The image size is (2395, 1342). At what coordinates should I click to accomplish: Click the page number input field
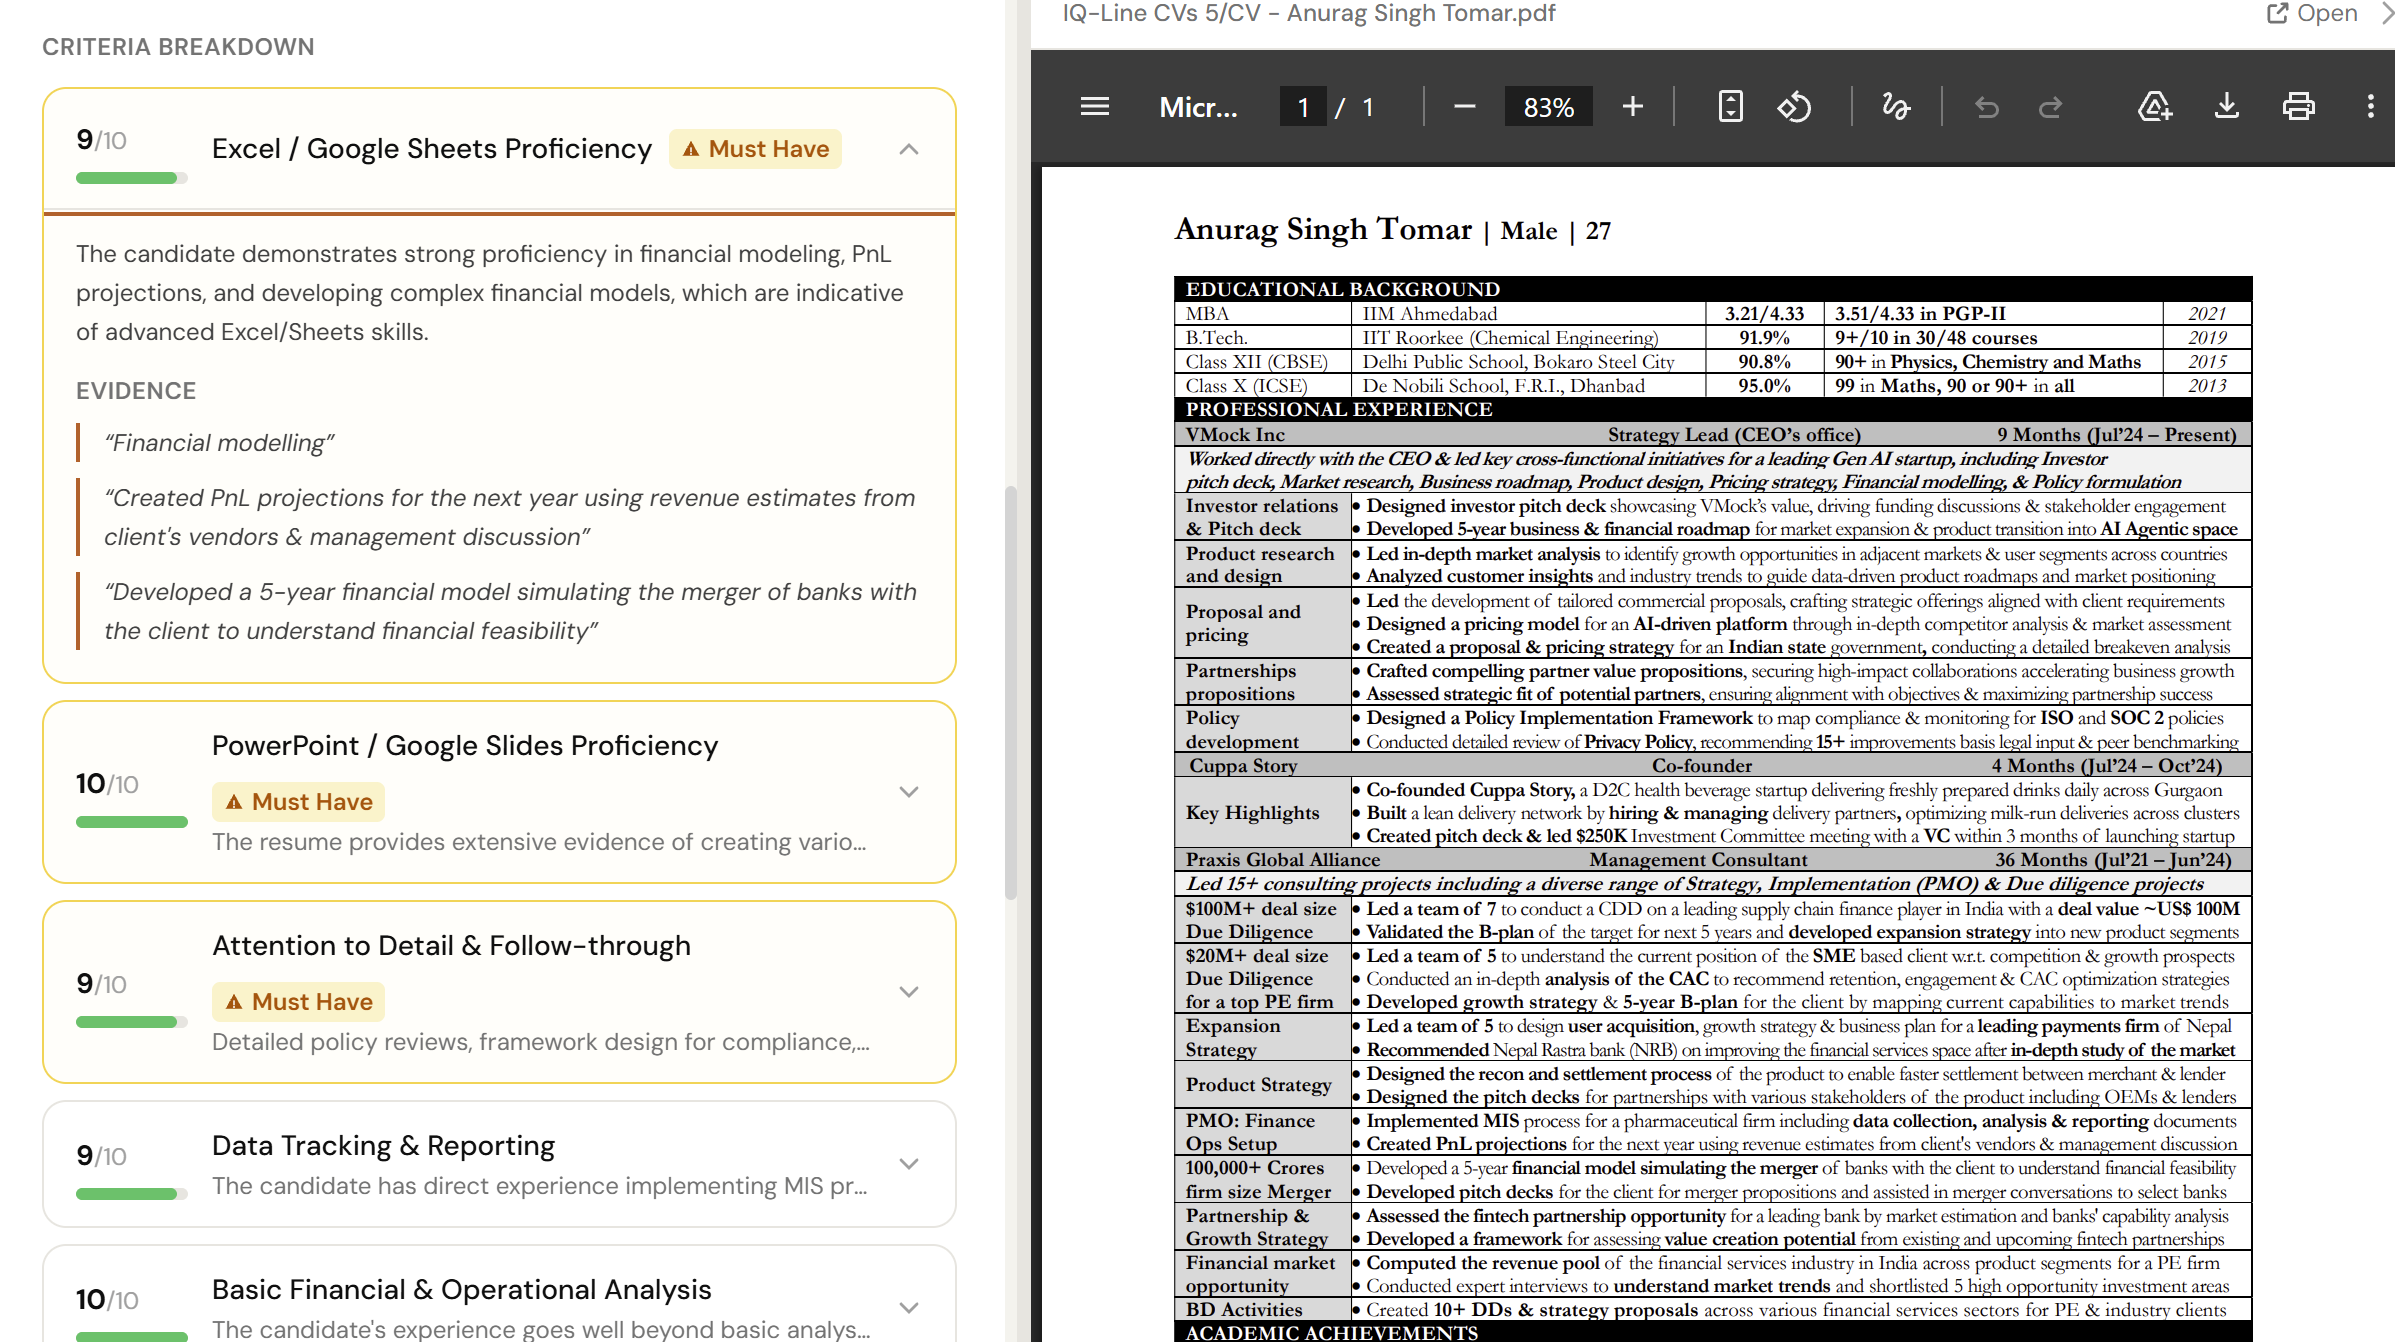1303,107
